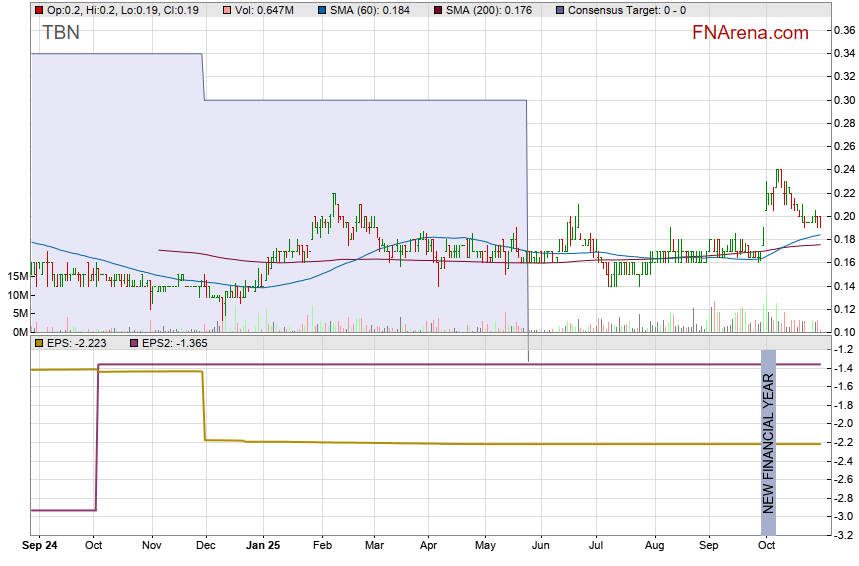Screen dimensions: 859x566
Task: Click the 0.30 consensus target plateau line
Action: [365, 100]
